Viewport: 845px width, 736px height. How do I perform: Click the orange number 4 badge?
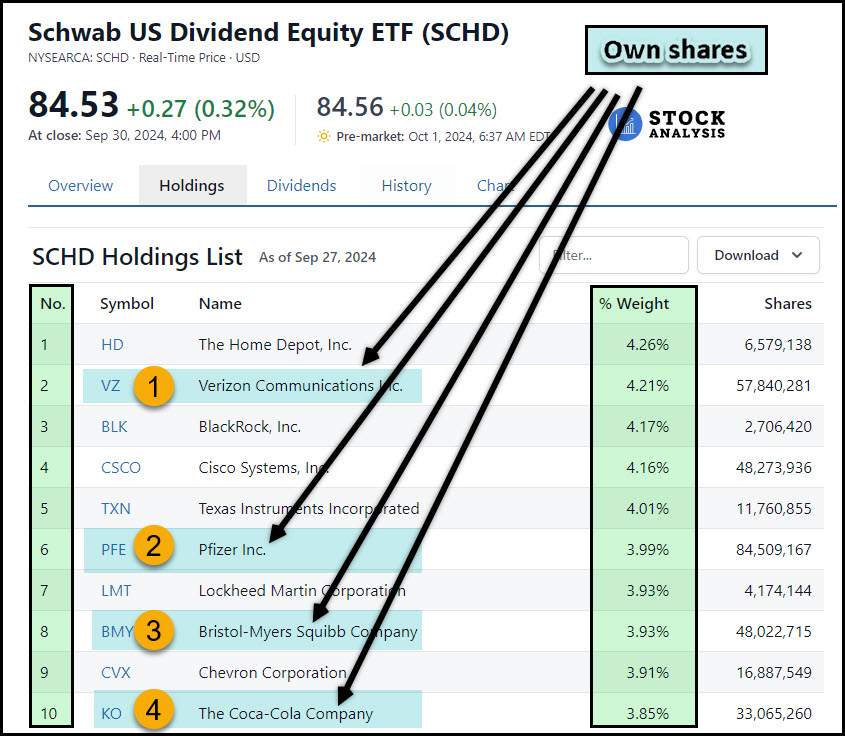[x=155, y=712]
